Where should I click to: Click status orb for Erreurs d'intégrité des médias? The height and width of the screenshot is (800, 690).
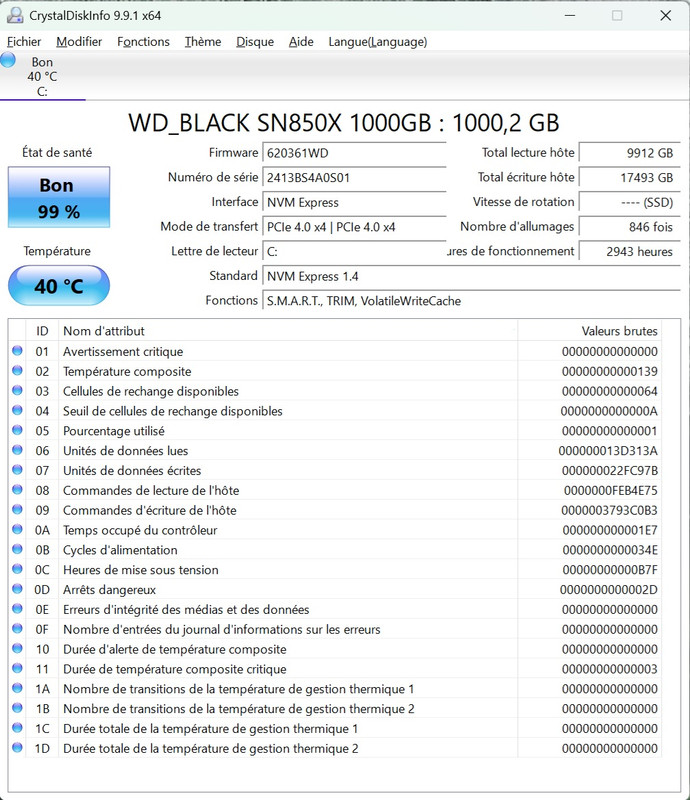coord(17,609)
